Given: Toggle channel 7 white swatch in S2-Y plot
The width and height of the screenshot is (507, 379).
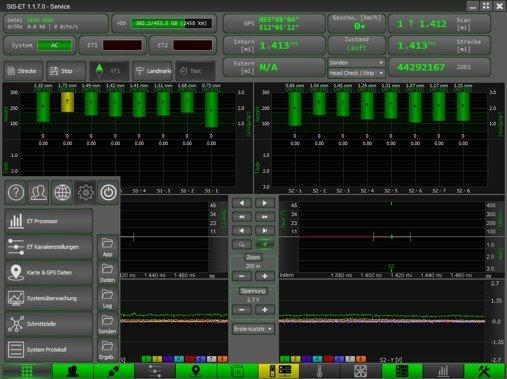Looking at the screenshot, I should pyautogui.click(x=350, y=359).
